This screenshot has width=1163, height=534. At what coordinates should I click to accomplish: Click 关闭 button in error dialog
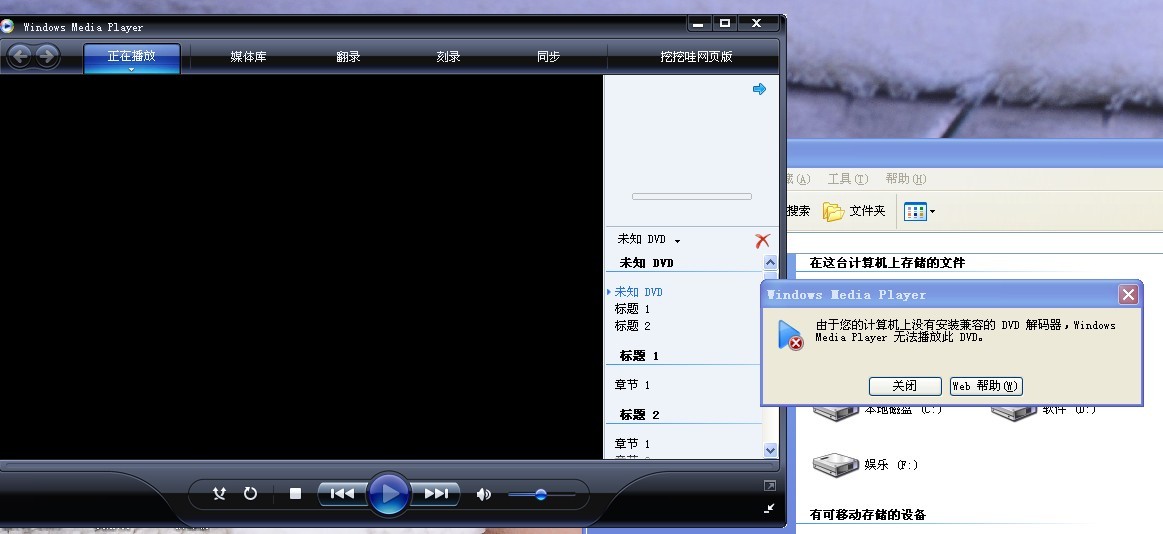point(905,386)
